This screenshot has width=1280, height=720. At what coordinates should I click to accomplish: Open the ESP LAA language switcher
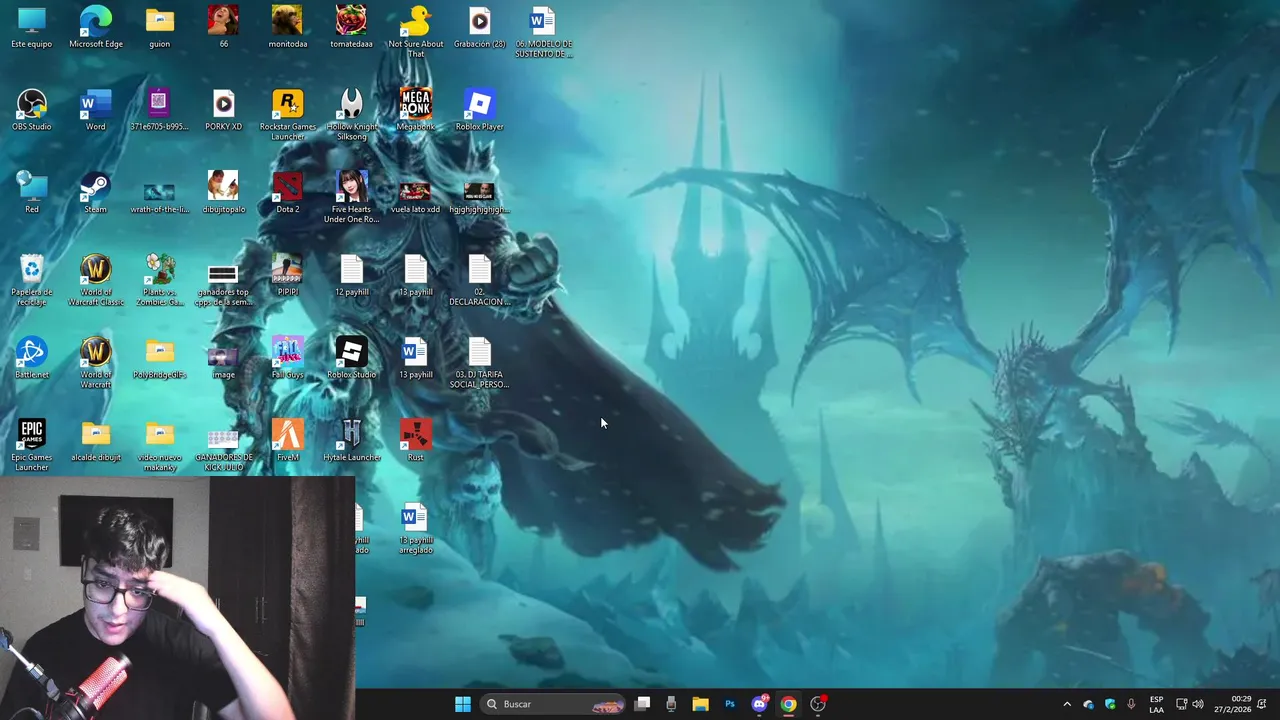(1156, 704)
